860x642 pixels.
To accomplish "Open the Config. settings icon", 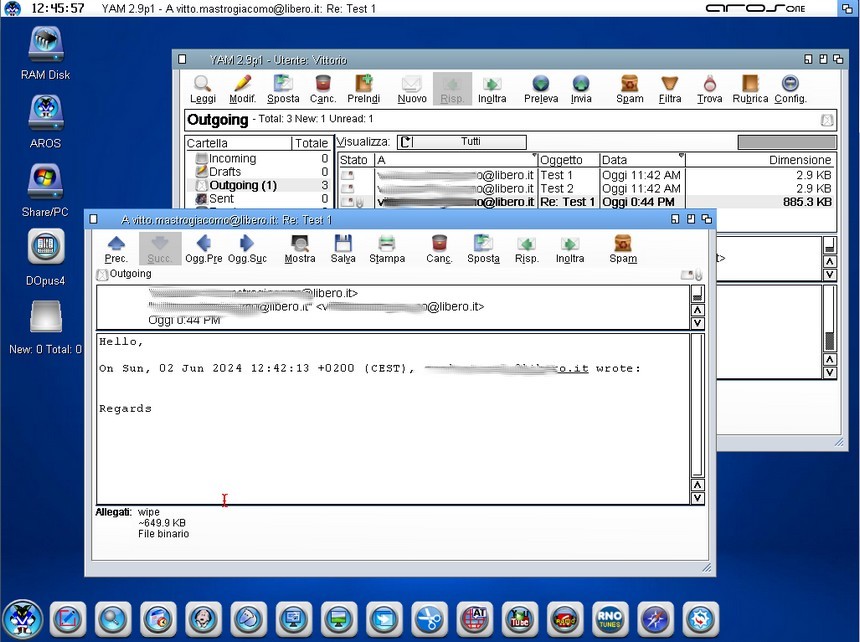I will tap(790, 88).
